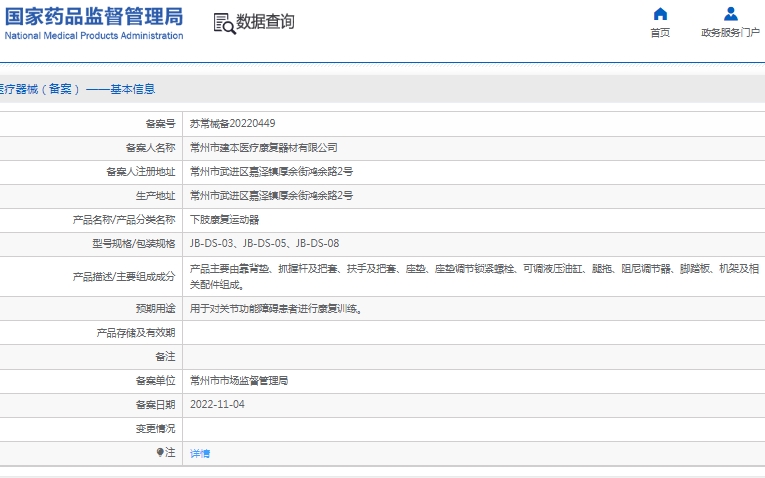
Task: Click the 产品存储及有效期 label
Action: [x=136, y=333]
